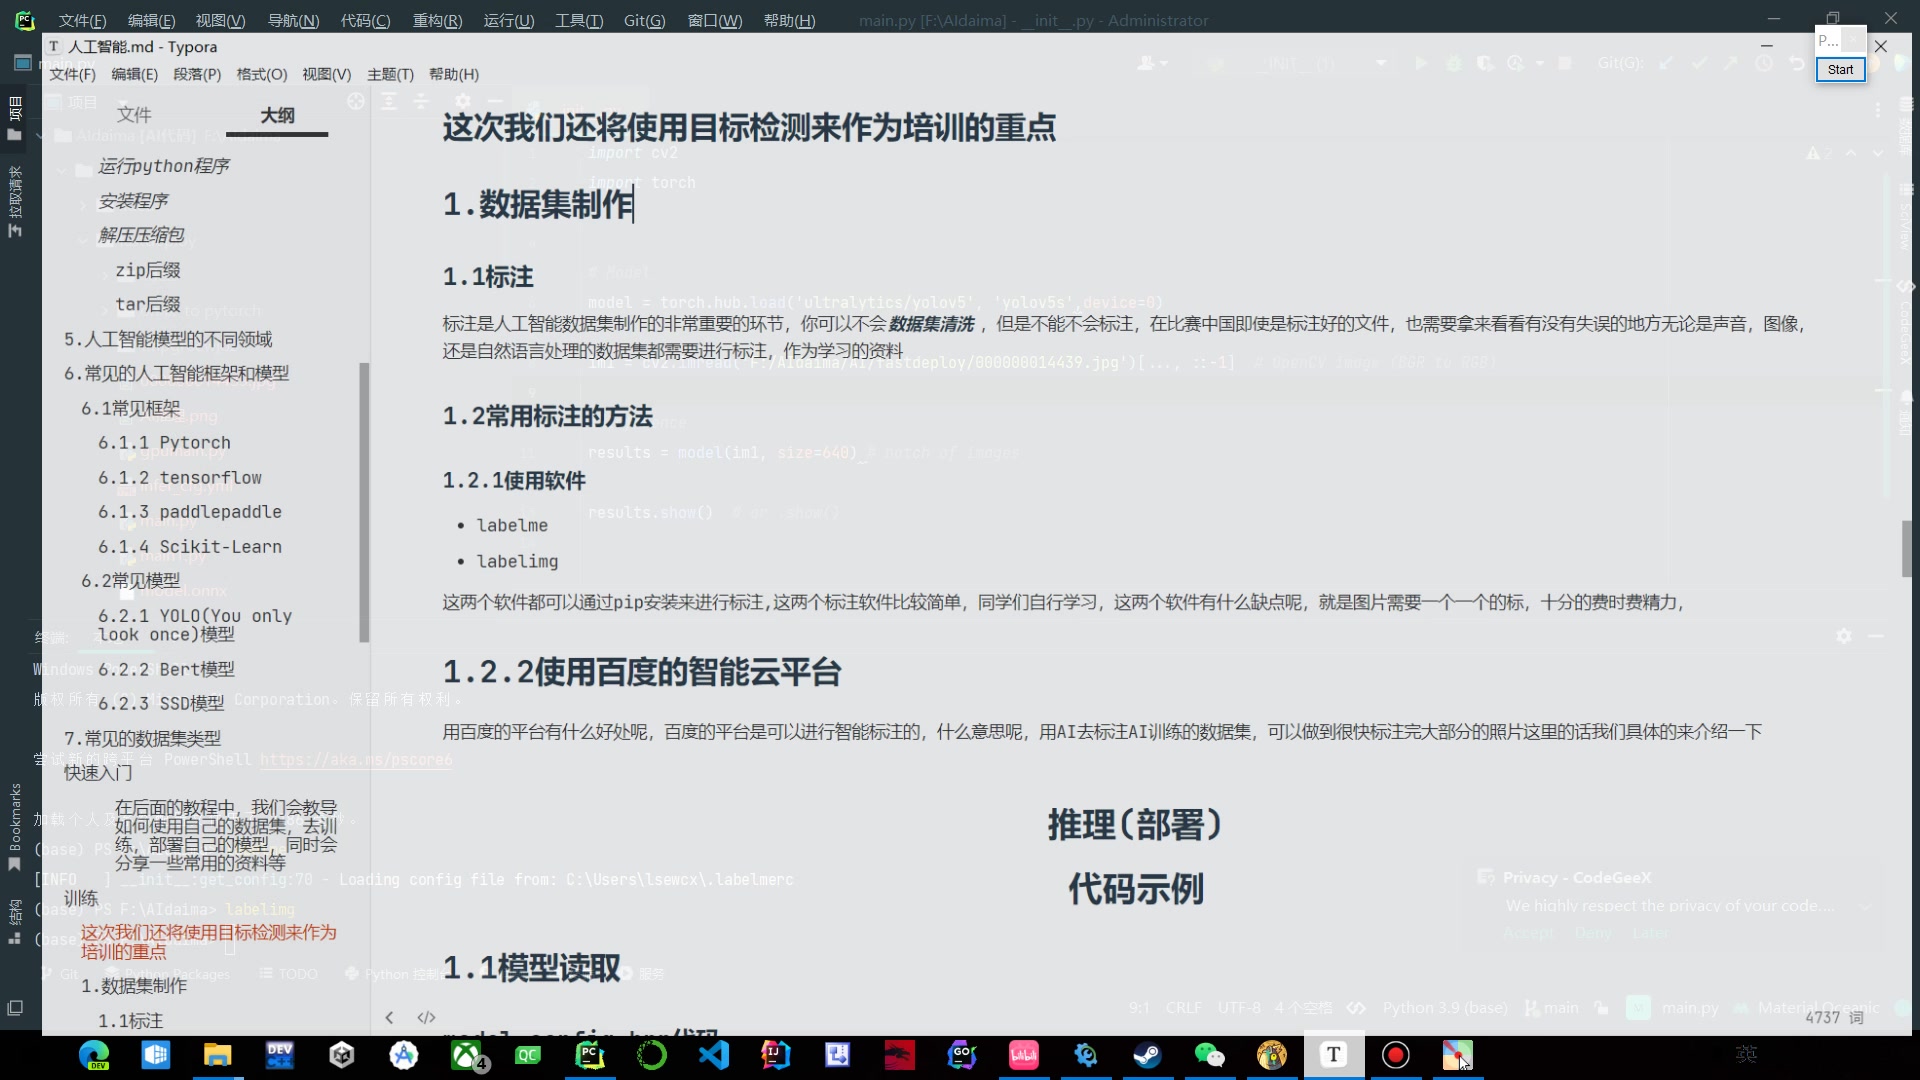Jump to outline item tar后缀
Image resolution: width=1920 pixels, height=1080 pixels.
click(x=148, y=304)
